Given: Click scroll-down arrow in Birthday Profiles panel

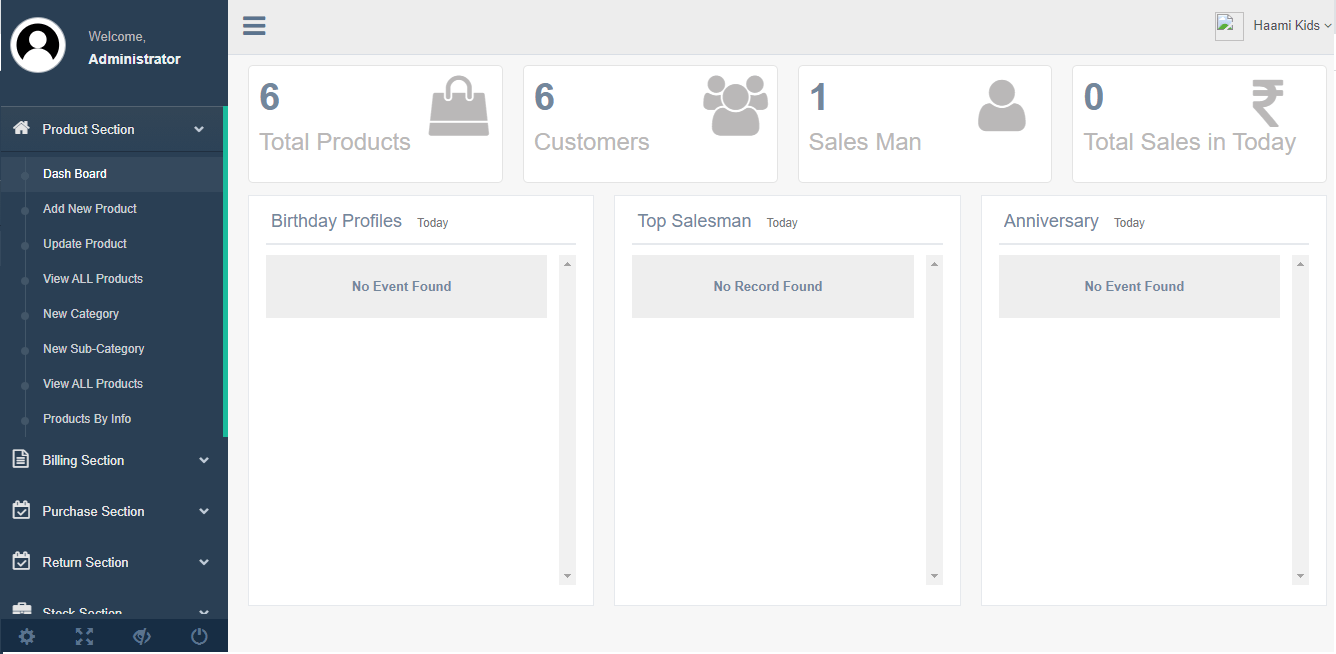Looking at the screenshot, I should (567, 576).
